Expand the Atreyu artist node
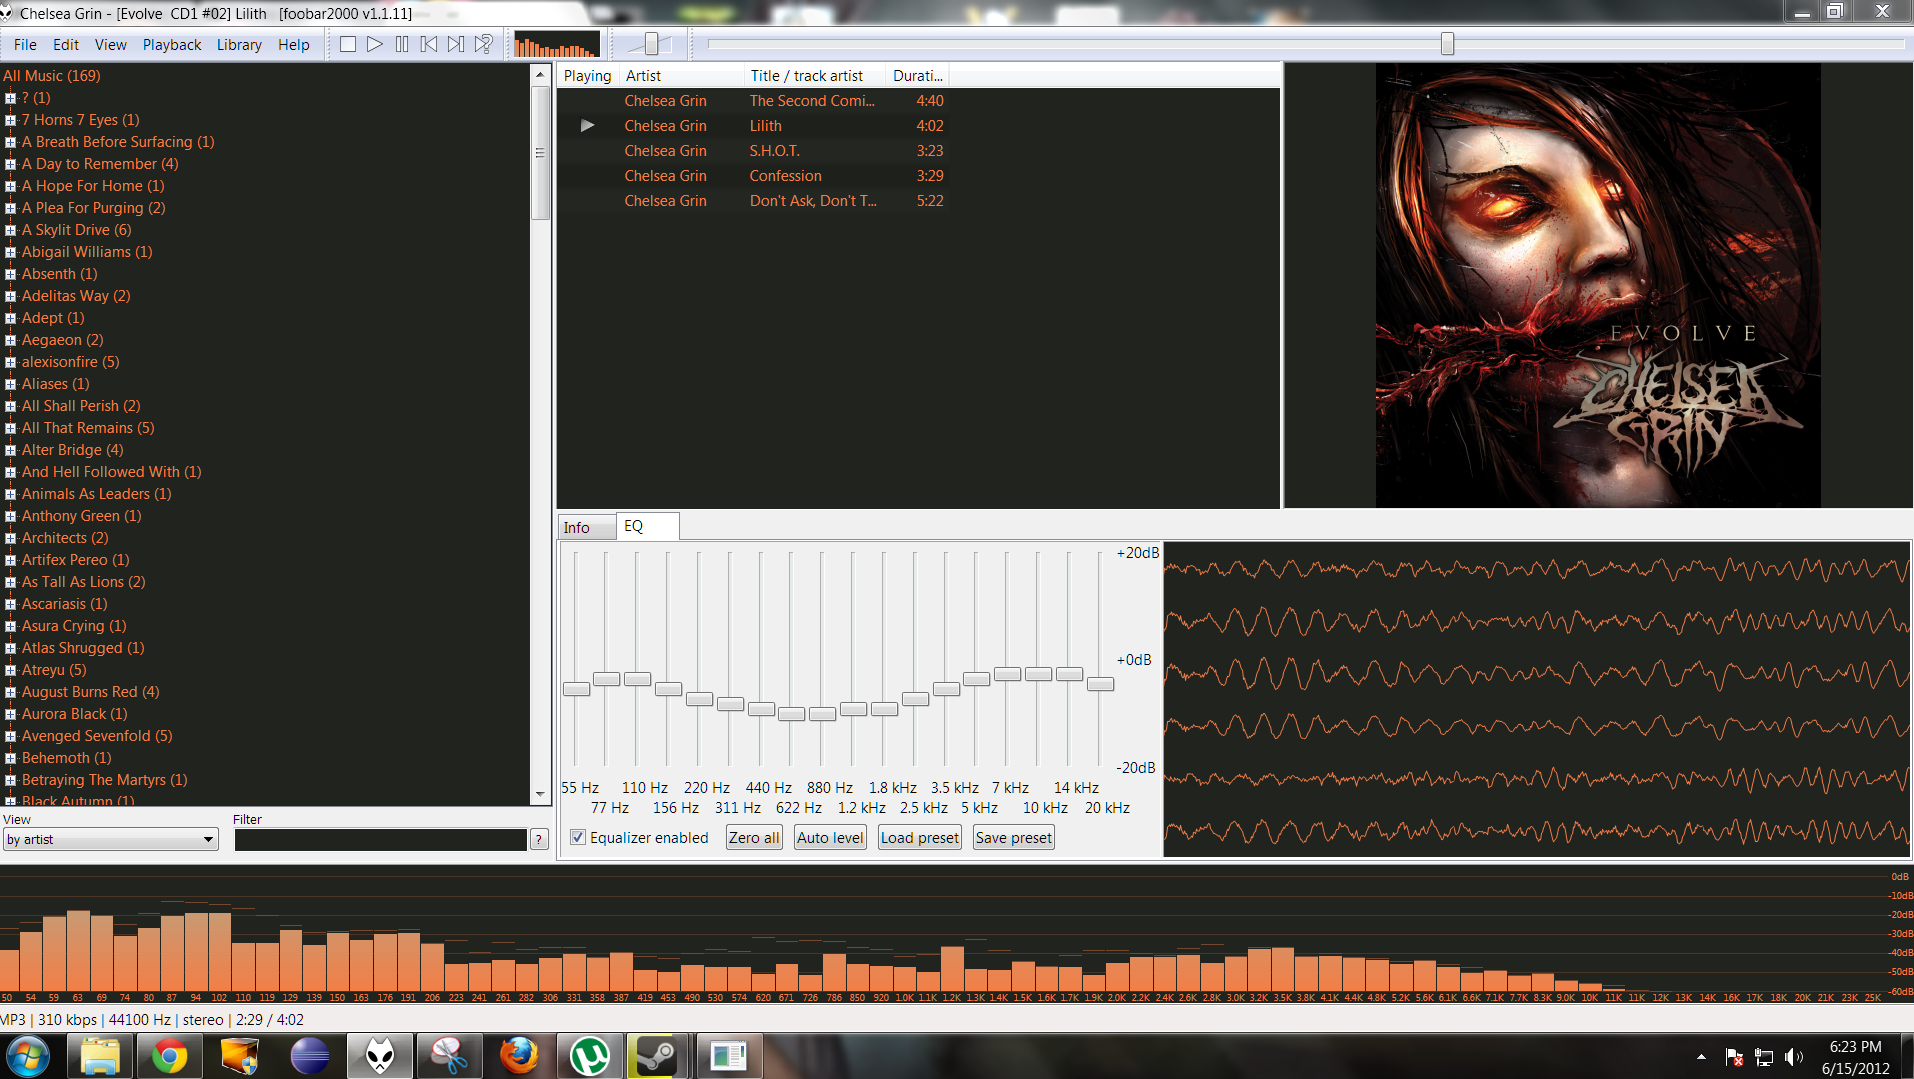The width and height of the screenshot is (1914, 1079). click(x=10, y=670)
